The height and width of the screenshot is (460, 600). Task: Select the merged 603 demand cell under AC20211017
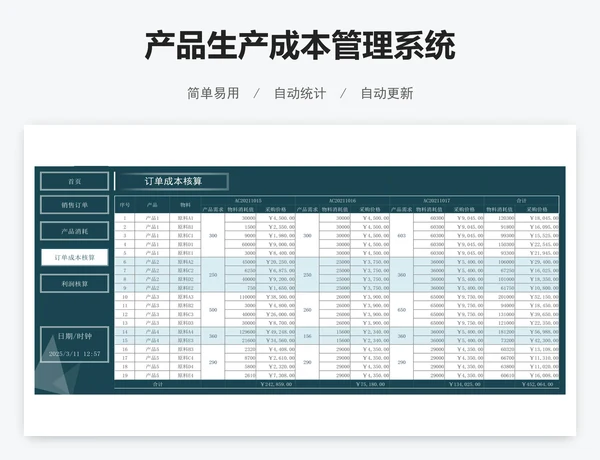[401, 235]
